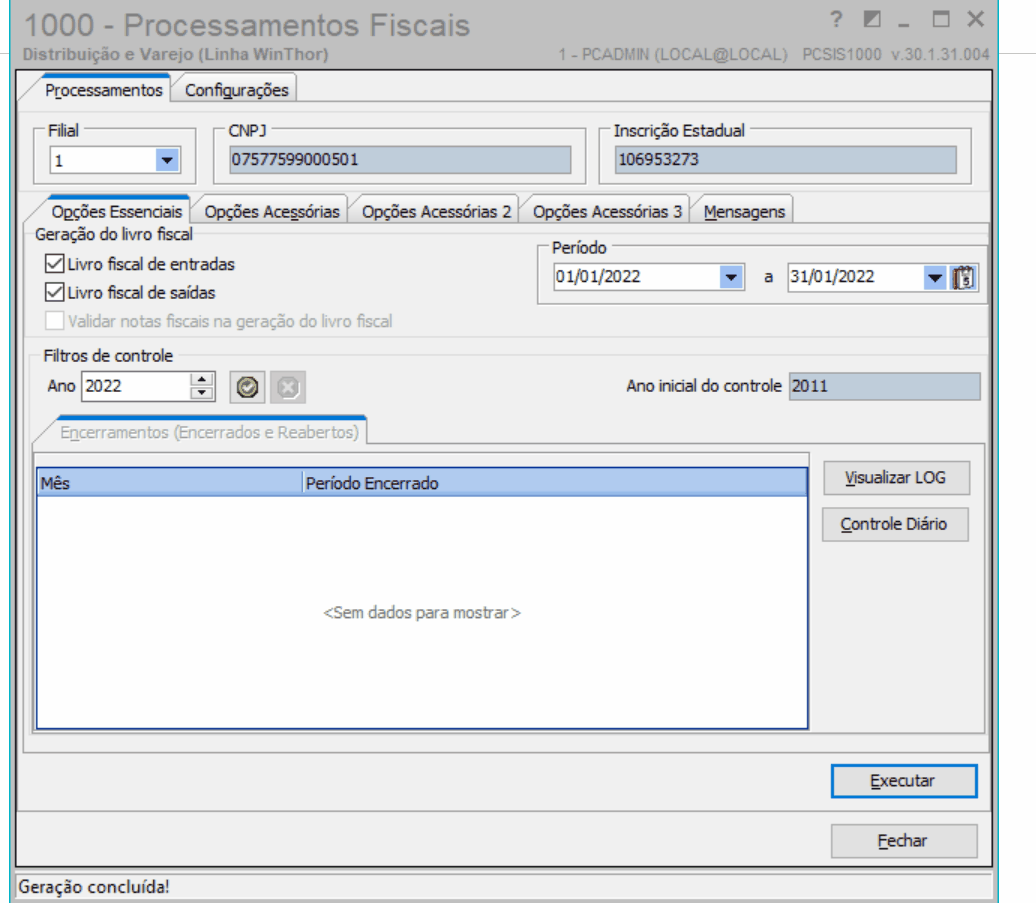Image resolution: width=1036 pixels, height=903 pixels.
Task: Click the Sem dados para mostrar text
Action: click(422, 613)
